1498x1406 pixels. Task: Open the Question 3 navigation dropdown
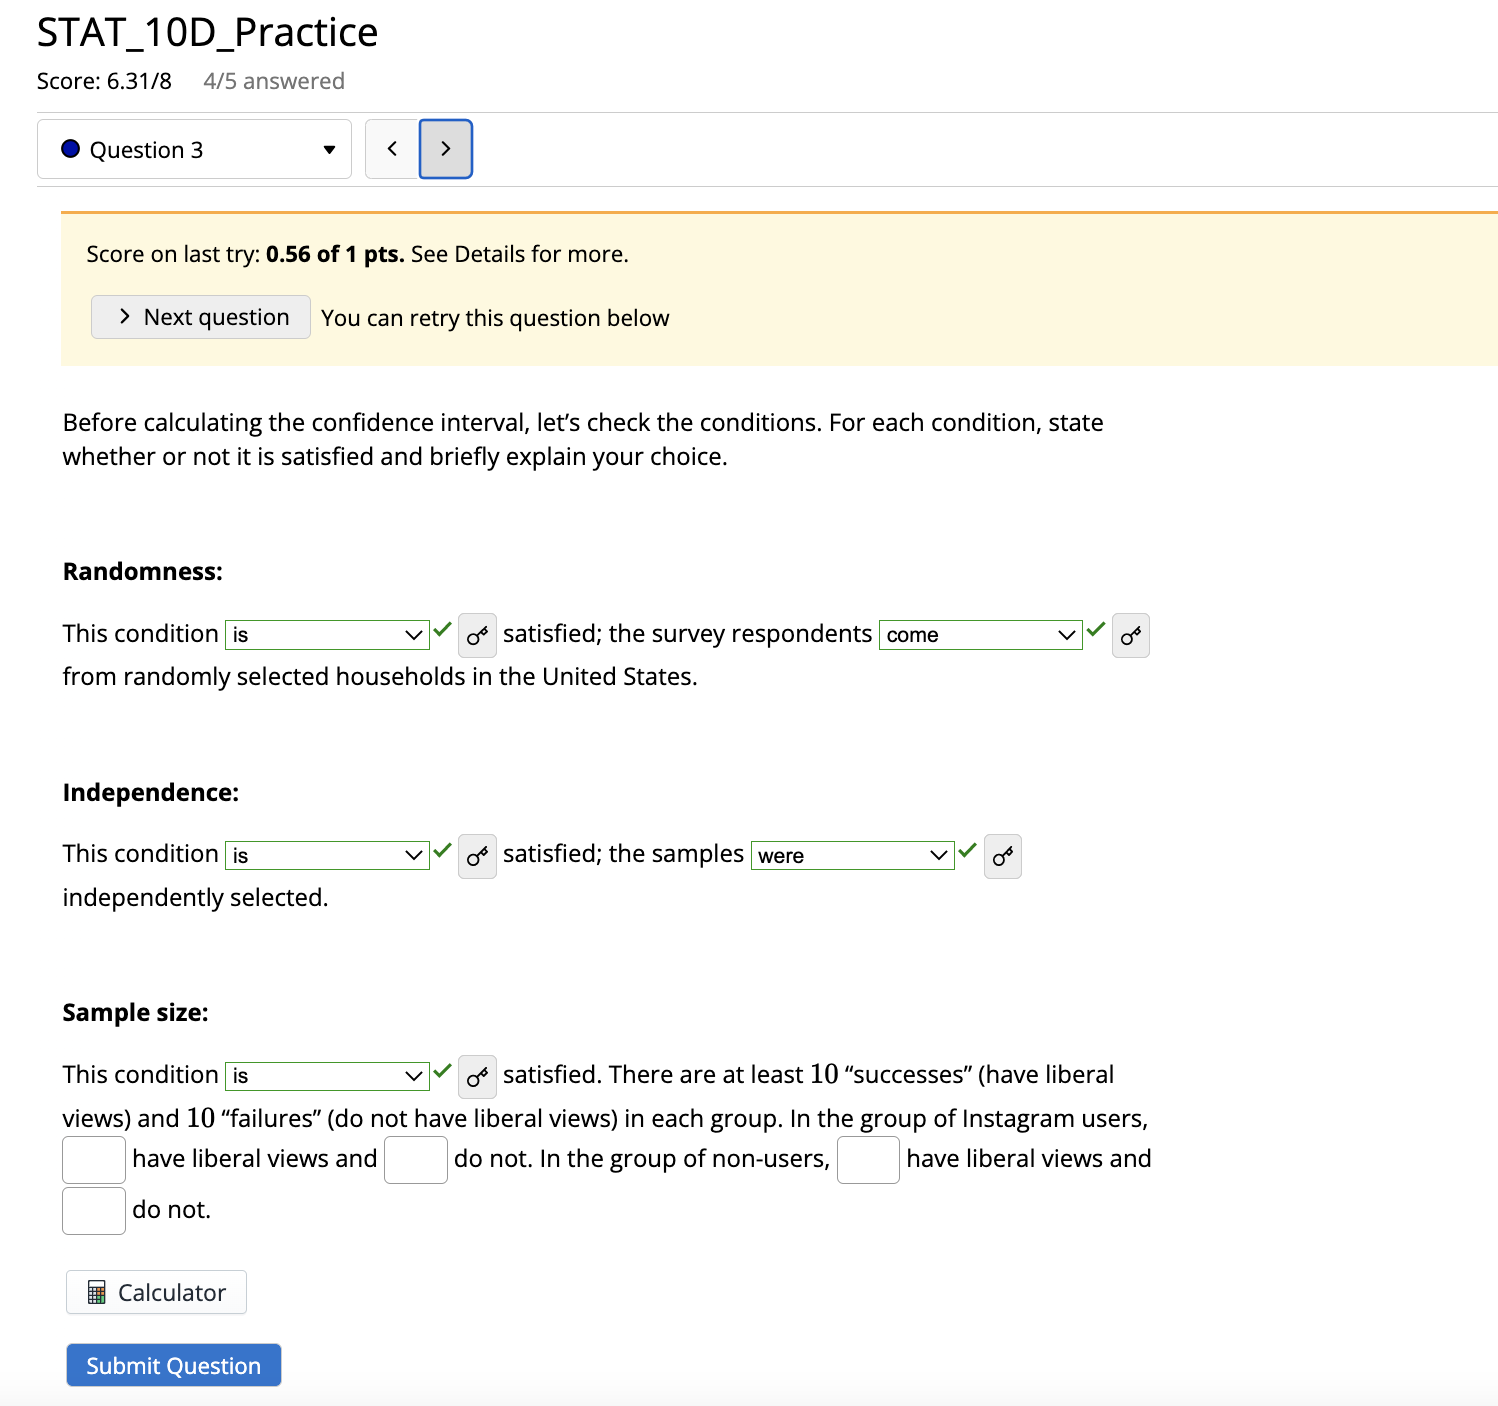click(x=195, y=148)
